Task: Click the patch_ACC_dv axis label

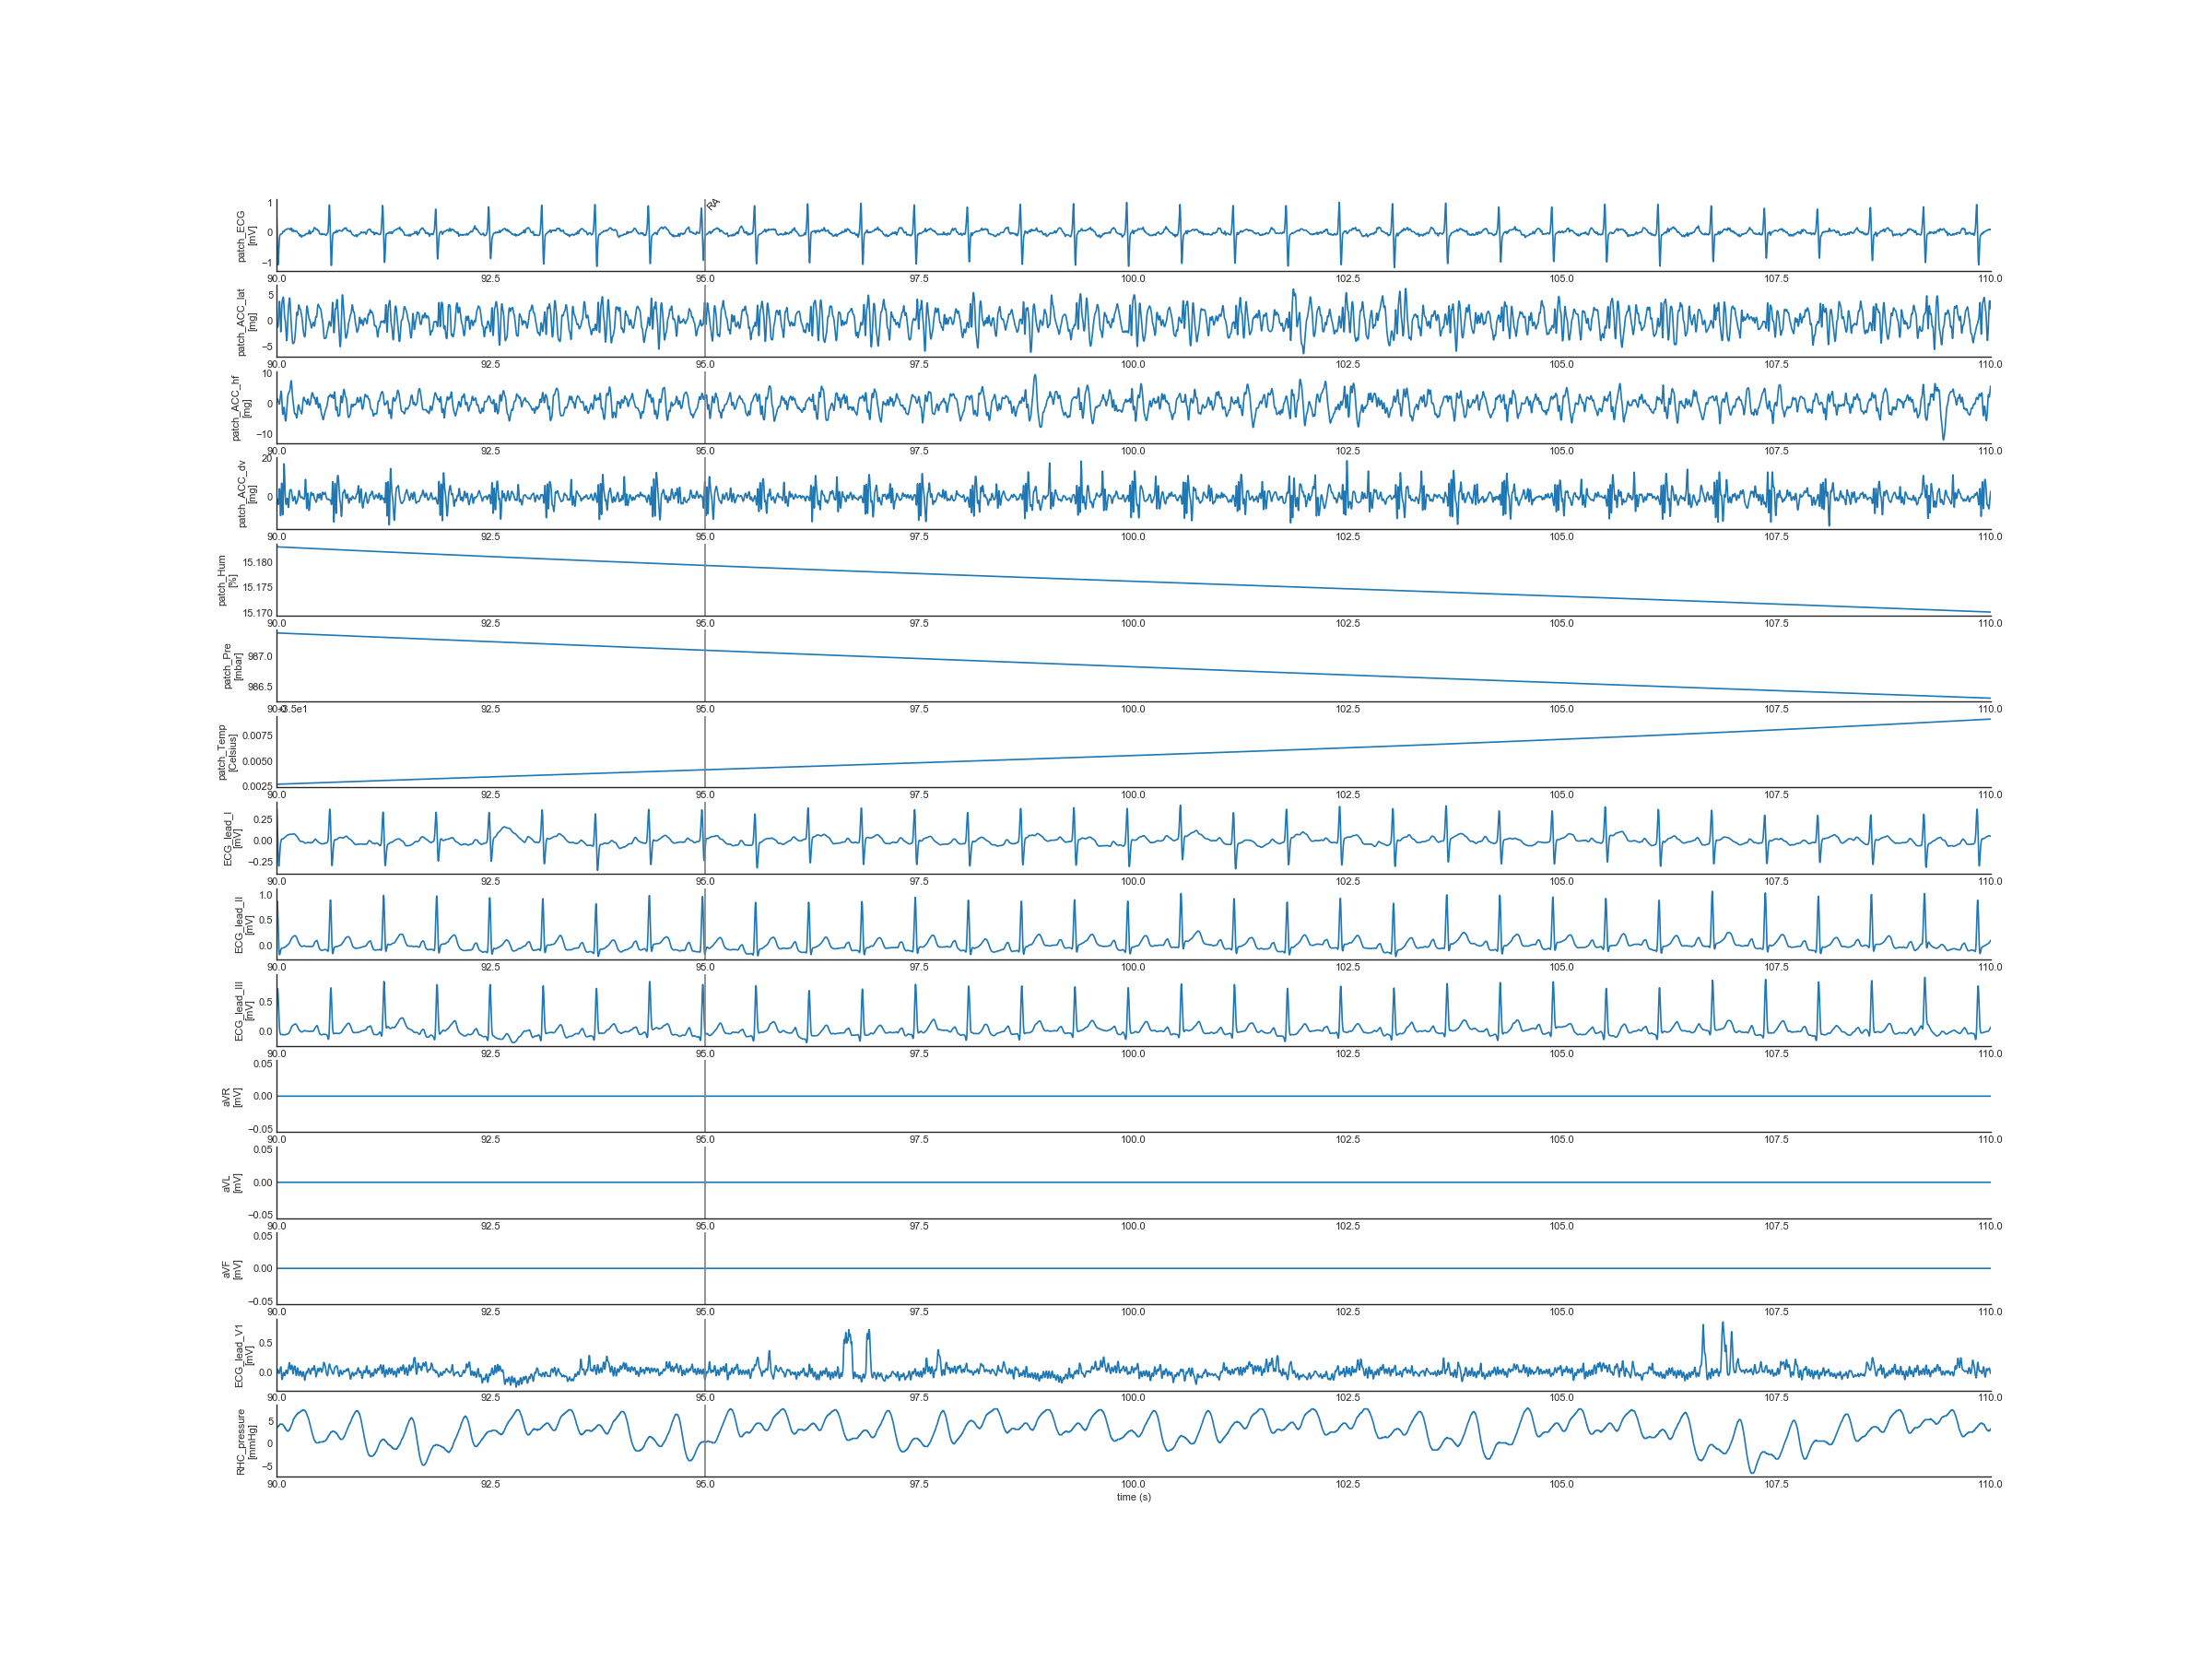Action: tap(246, 494)
